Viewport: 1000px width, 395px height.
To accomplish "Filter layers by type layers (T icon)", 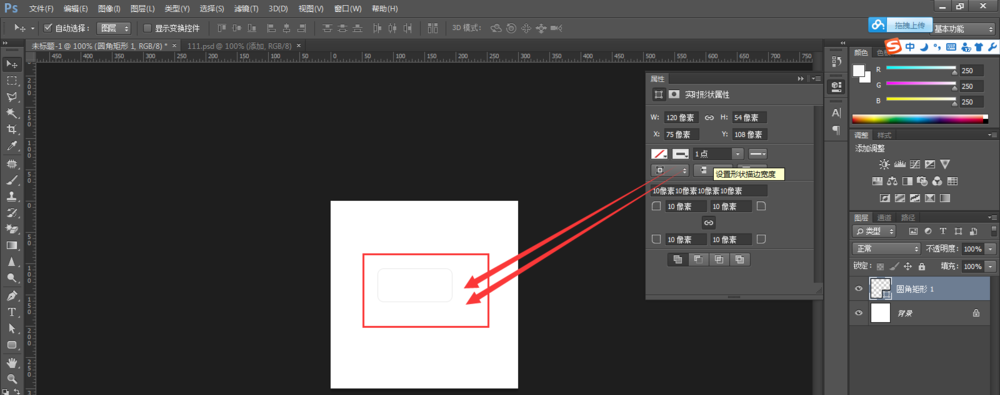I will click(x=943, y=231).
